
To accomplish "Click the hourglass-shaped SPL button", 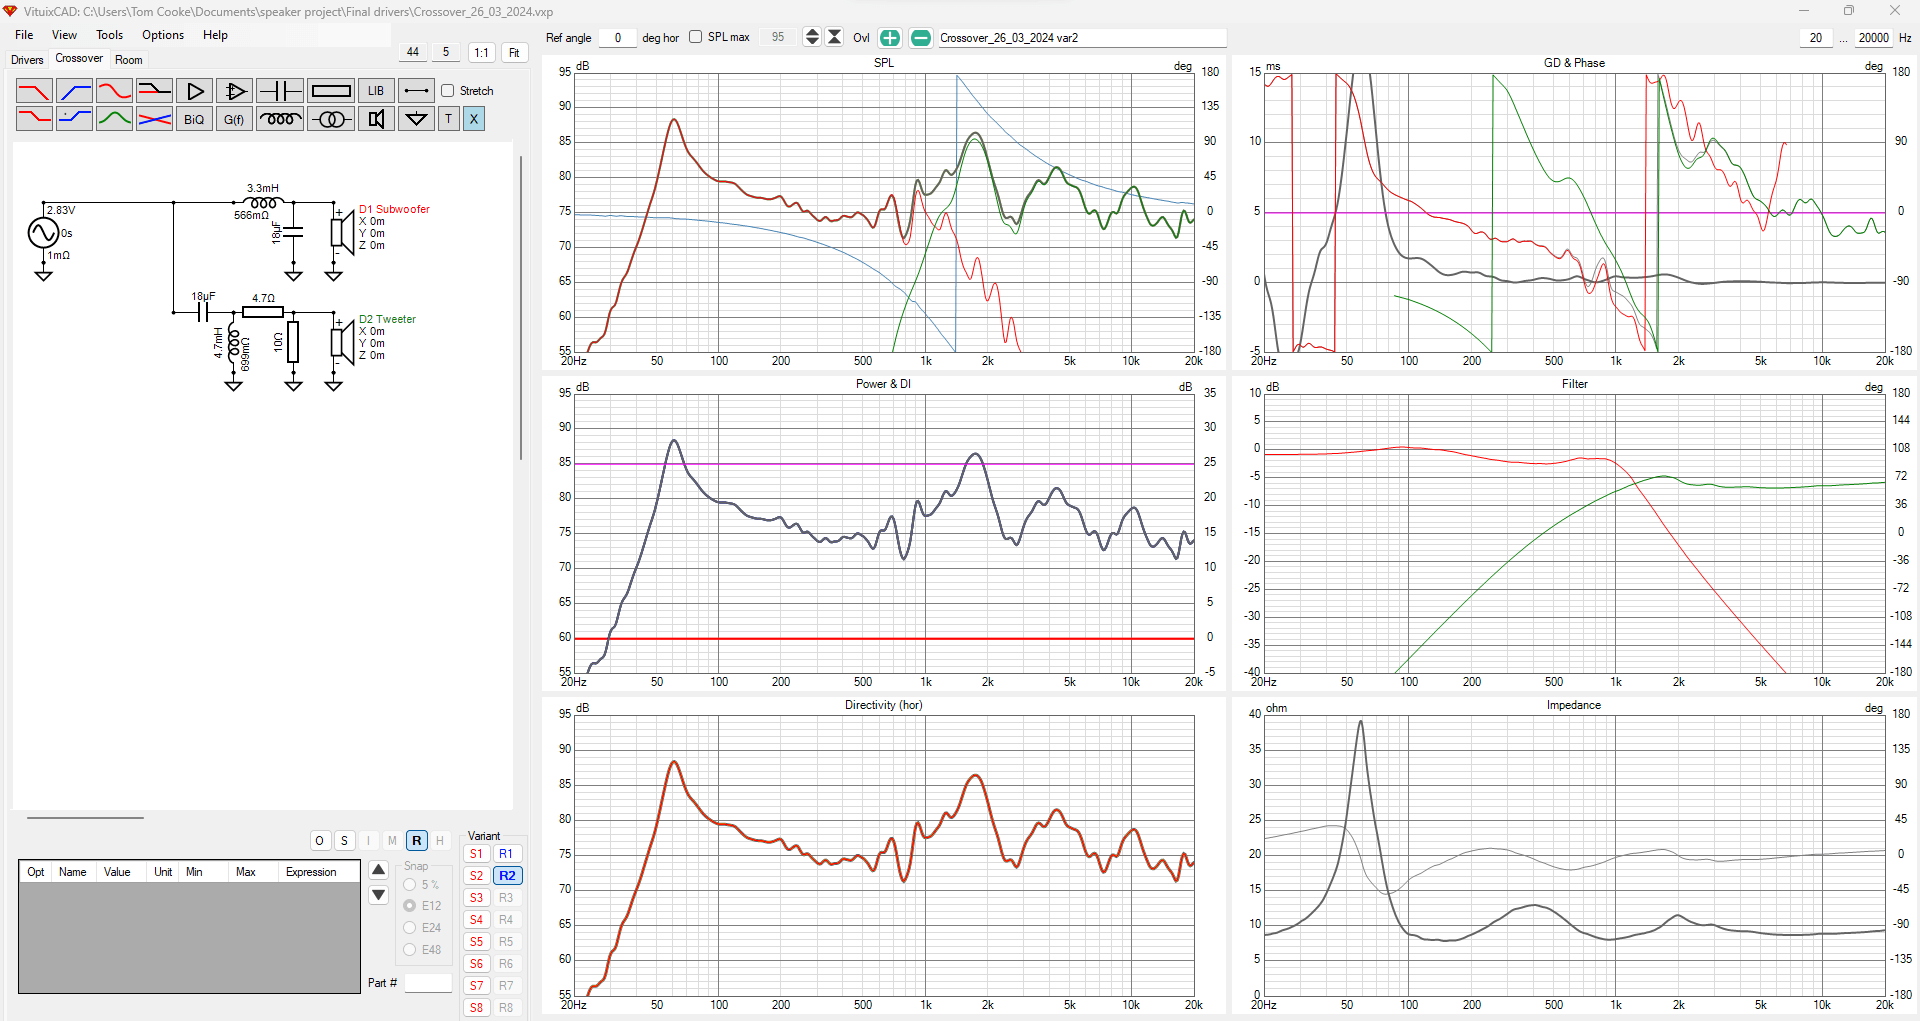I will [835, 37].
